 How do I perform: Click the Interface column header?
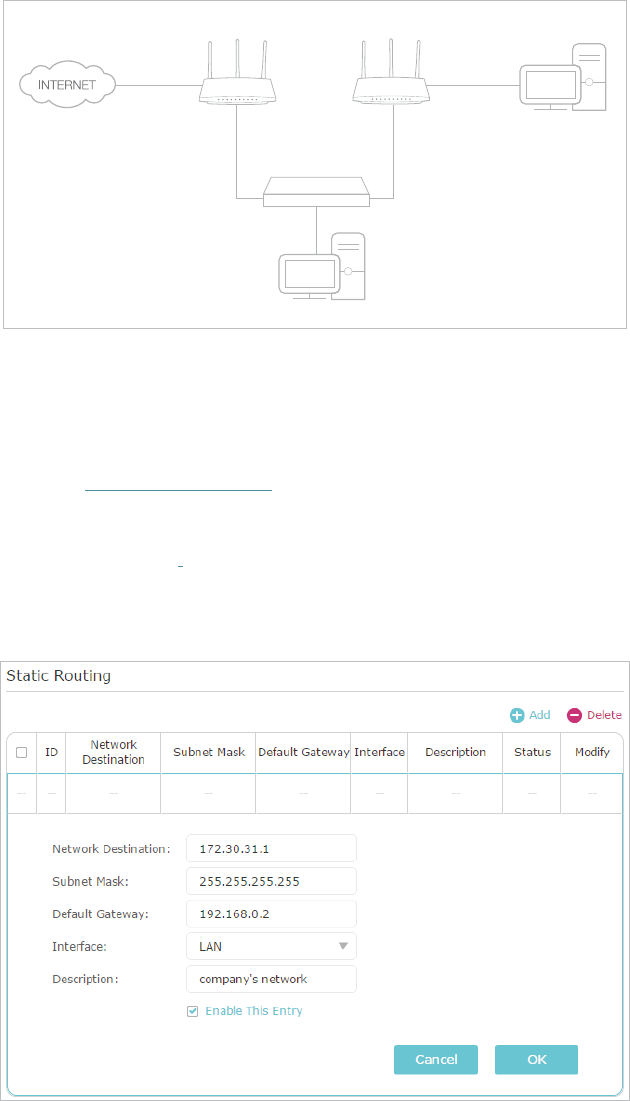(x=379, y=752)
